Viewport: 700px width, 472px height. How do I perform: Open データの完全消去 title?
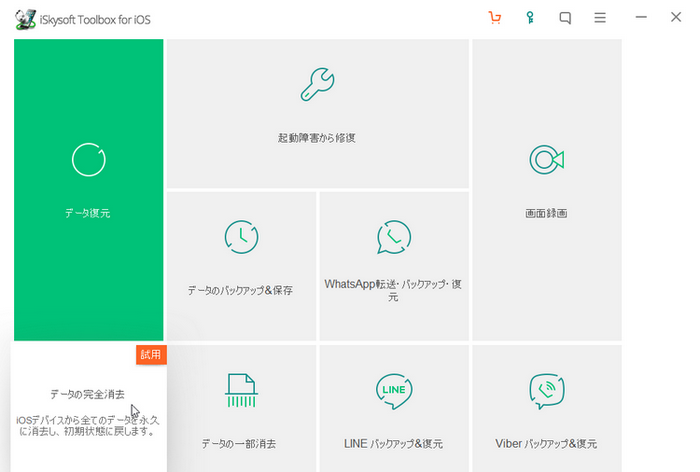click(88, 394)
